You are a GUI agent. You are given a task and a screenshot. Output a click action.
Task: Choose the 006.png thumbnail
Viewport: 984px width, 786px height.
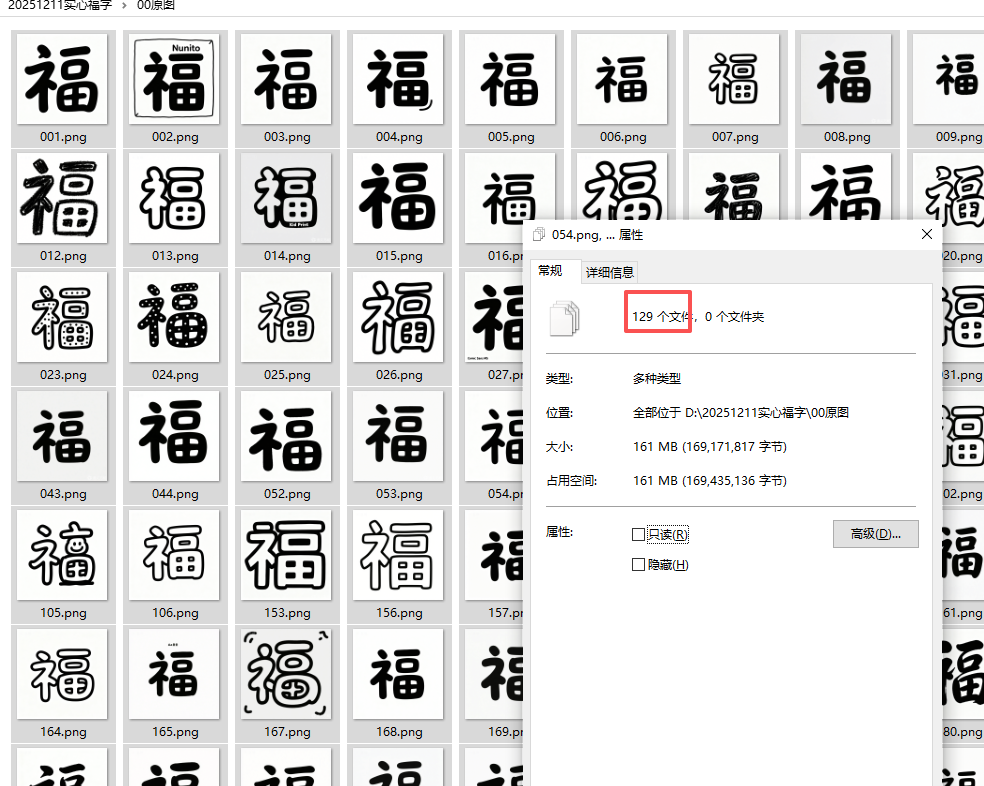point(622,79)
